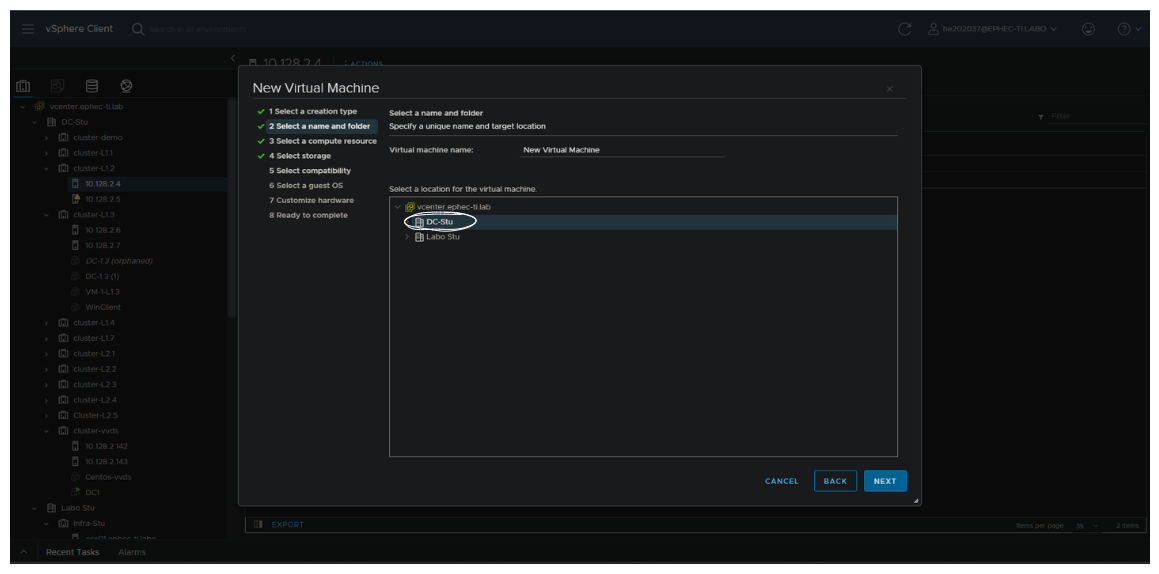This screenshot has height=574, width=1159.
Task: Expand cluster-L1.7 in the sidebar tree
Action: pos(46,338)
